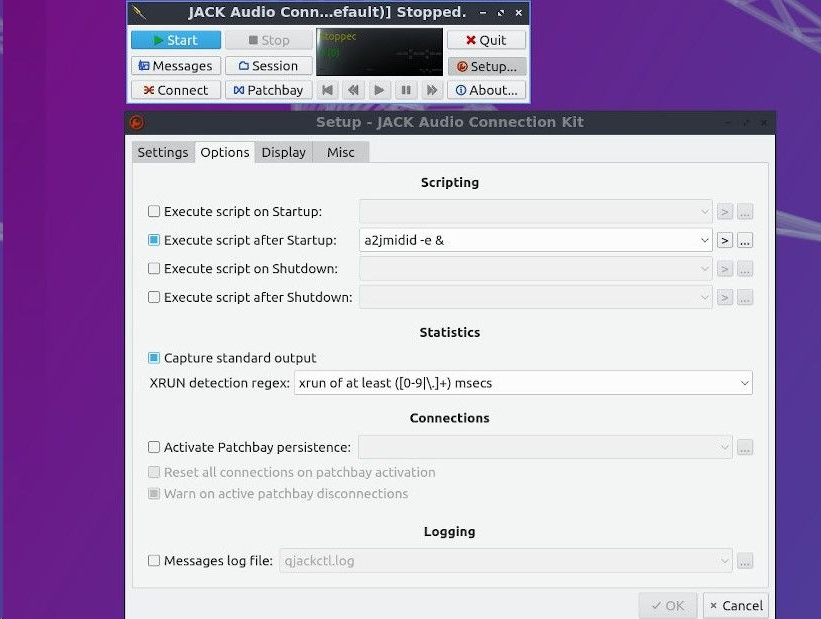Open the Messages window
This screenshot has width=821, height=619.
175,66
